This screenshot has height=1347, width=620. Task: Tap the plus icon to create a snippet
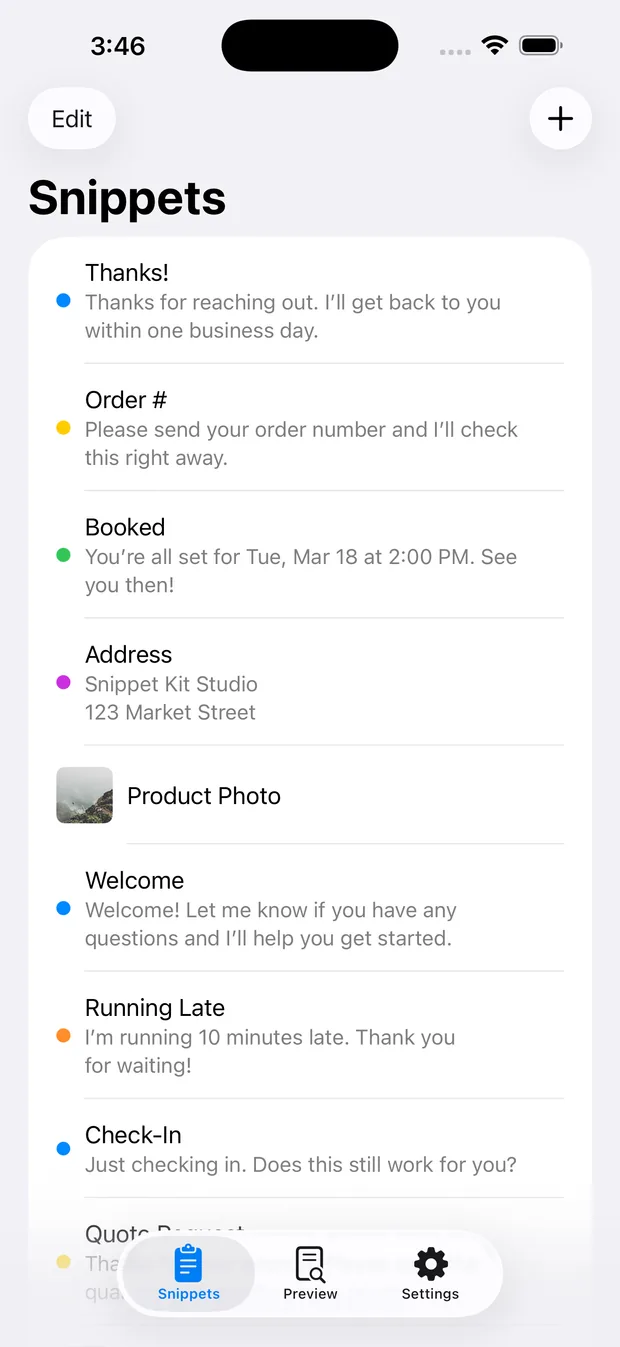[x=560, y=118]
